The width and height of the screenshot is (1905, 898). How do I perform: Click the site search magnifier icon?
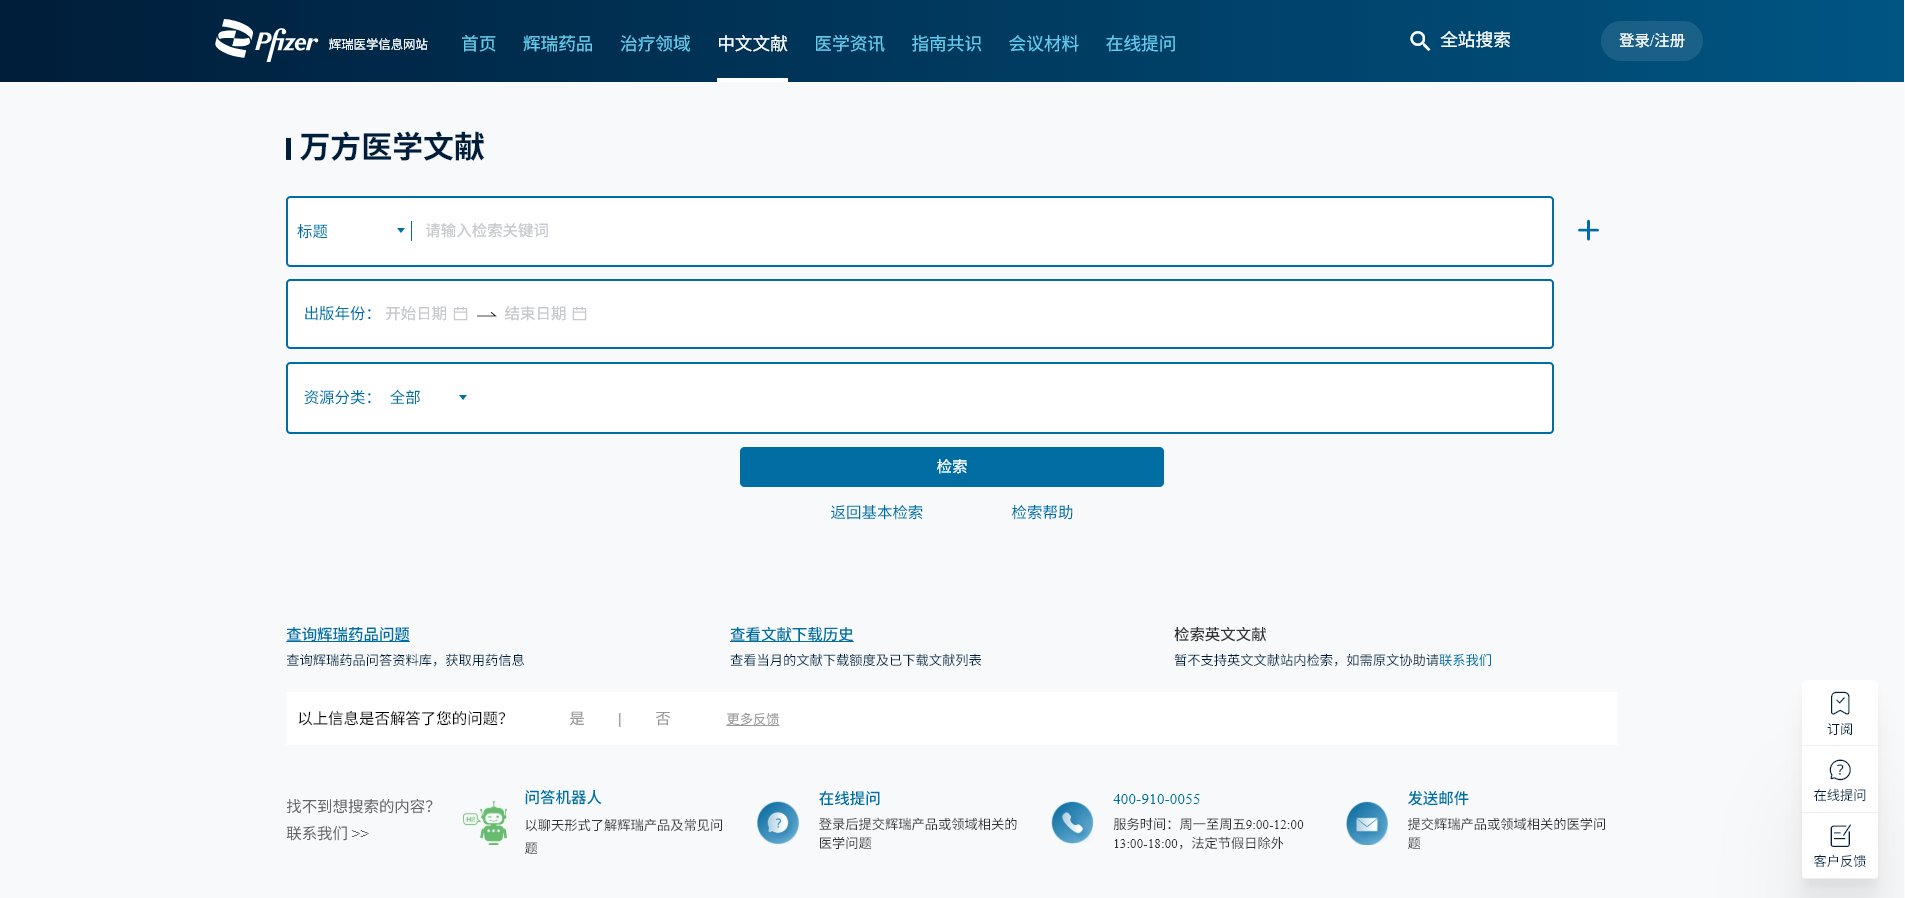1419,41
